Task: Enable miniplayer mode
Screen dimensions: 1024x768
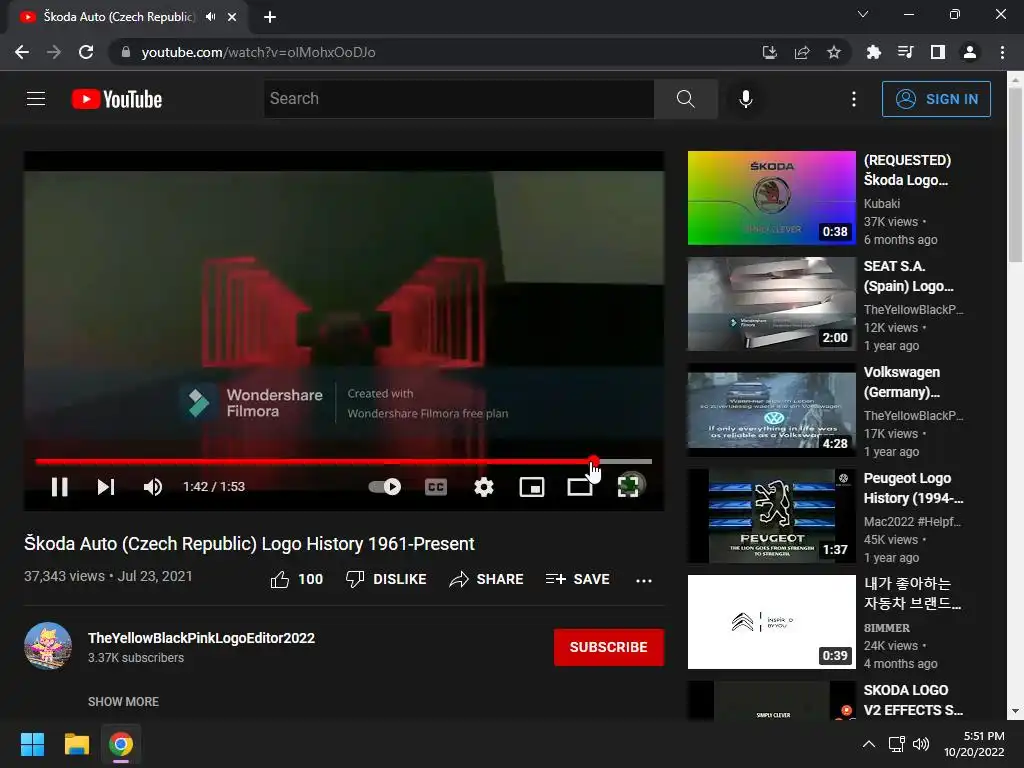Action: [x=532, y=487]
